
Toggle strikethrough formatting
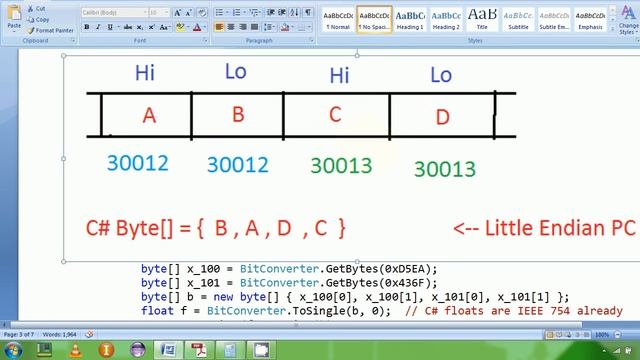[x=128, y=27]
